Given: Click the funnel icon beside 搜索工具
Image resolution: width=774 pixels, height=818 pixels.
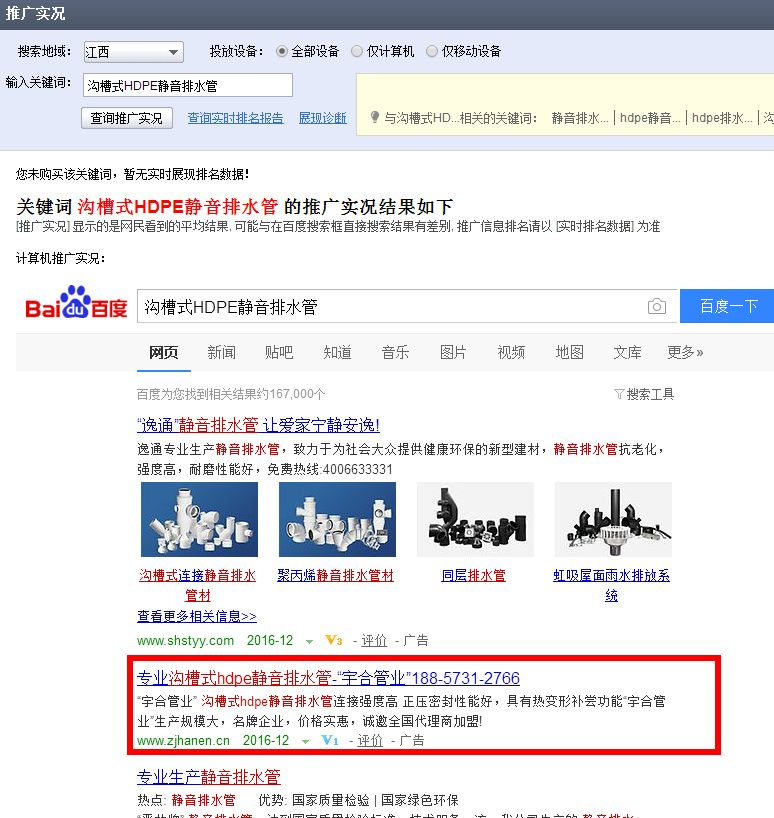Looking at the screenshot, I should point(619,394).
